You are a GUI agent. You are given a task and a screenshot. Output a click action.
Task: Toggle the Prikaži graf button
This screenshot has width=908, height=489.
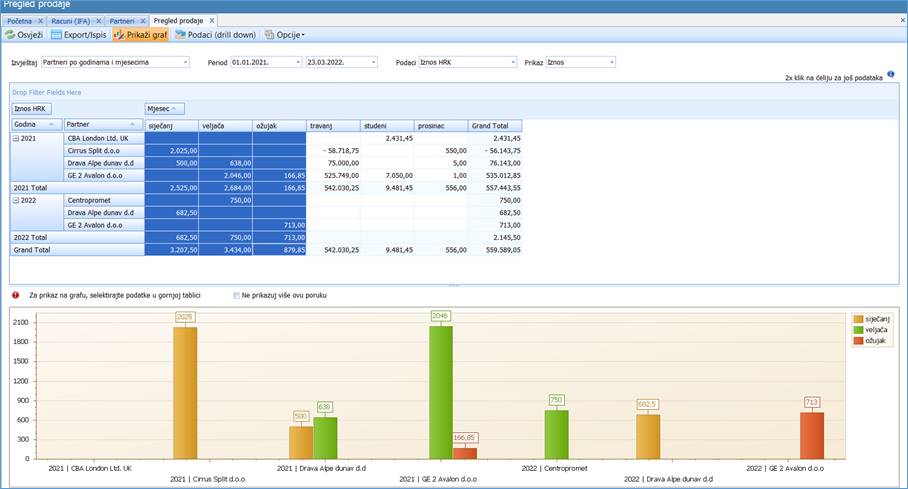point(140,35)
